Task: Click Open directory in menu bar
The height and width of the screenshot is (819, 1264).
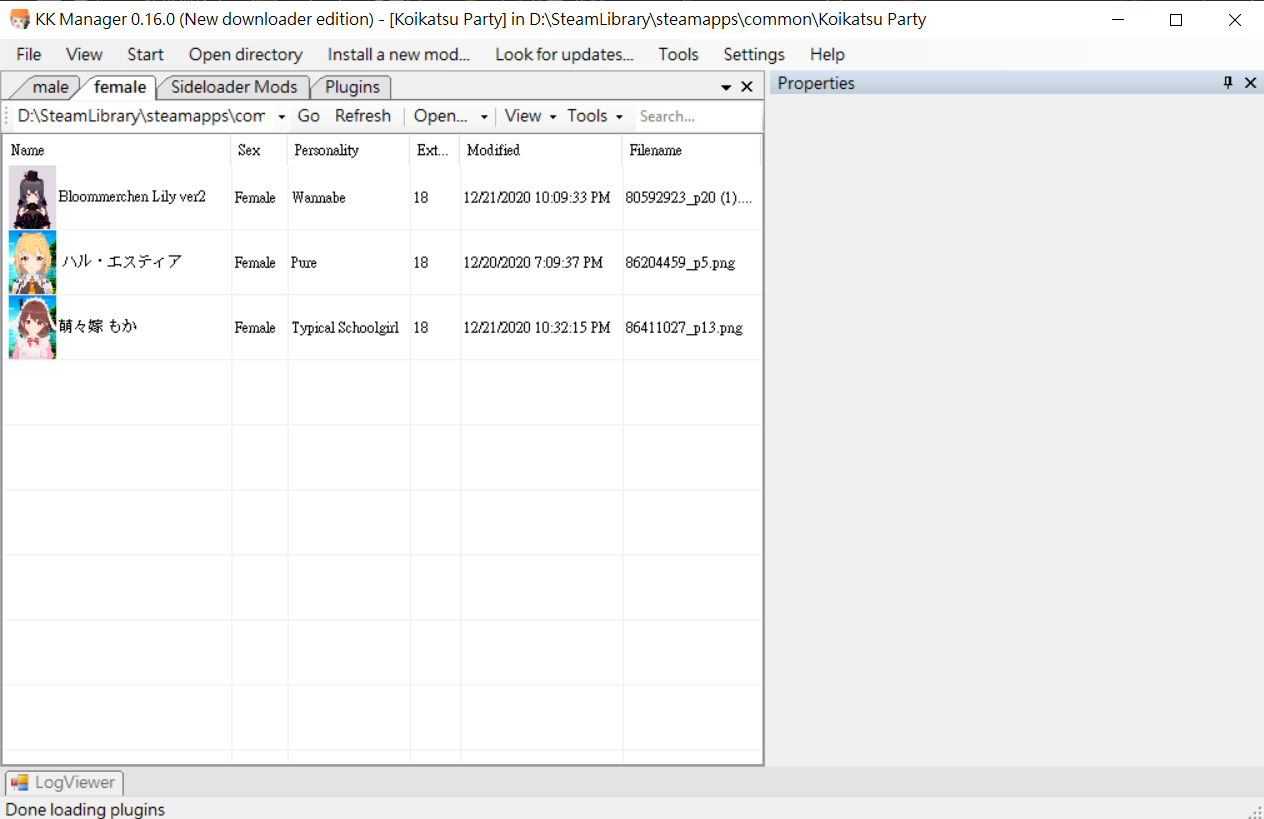Action: (246, 55)
